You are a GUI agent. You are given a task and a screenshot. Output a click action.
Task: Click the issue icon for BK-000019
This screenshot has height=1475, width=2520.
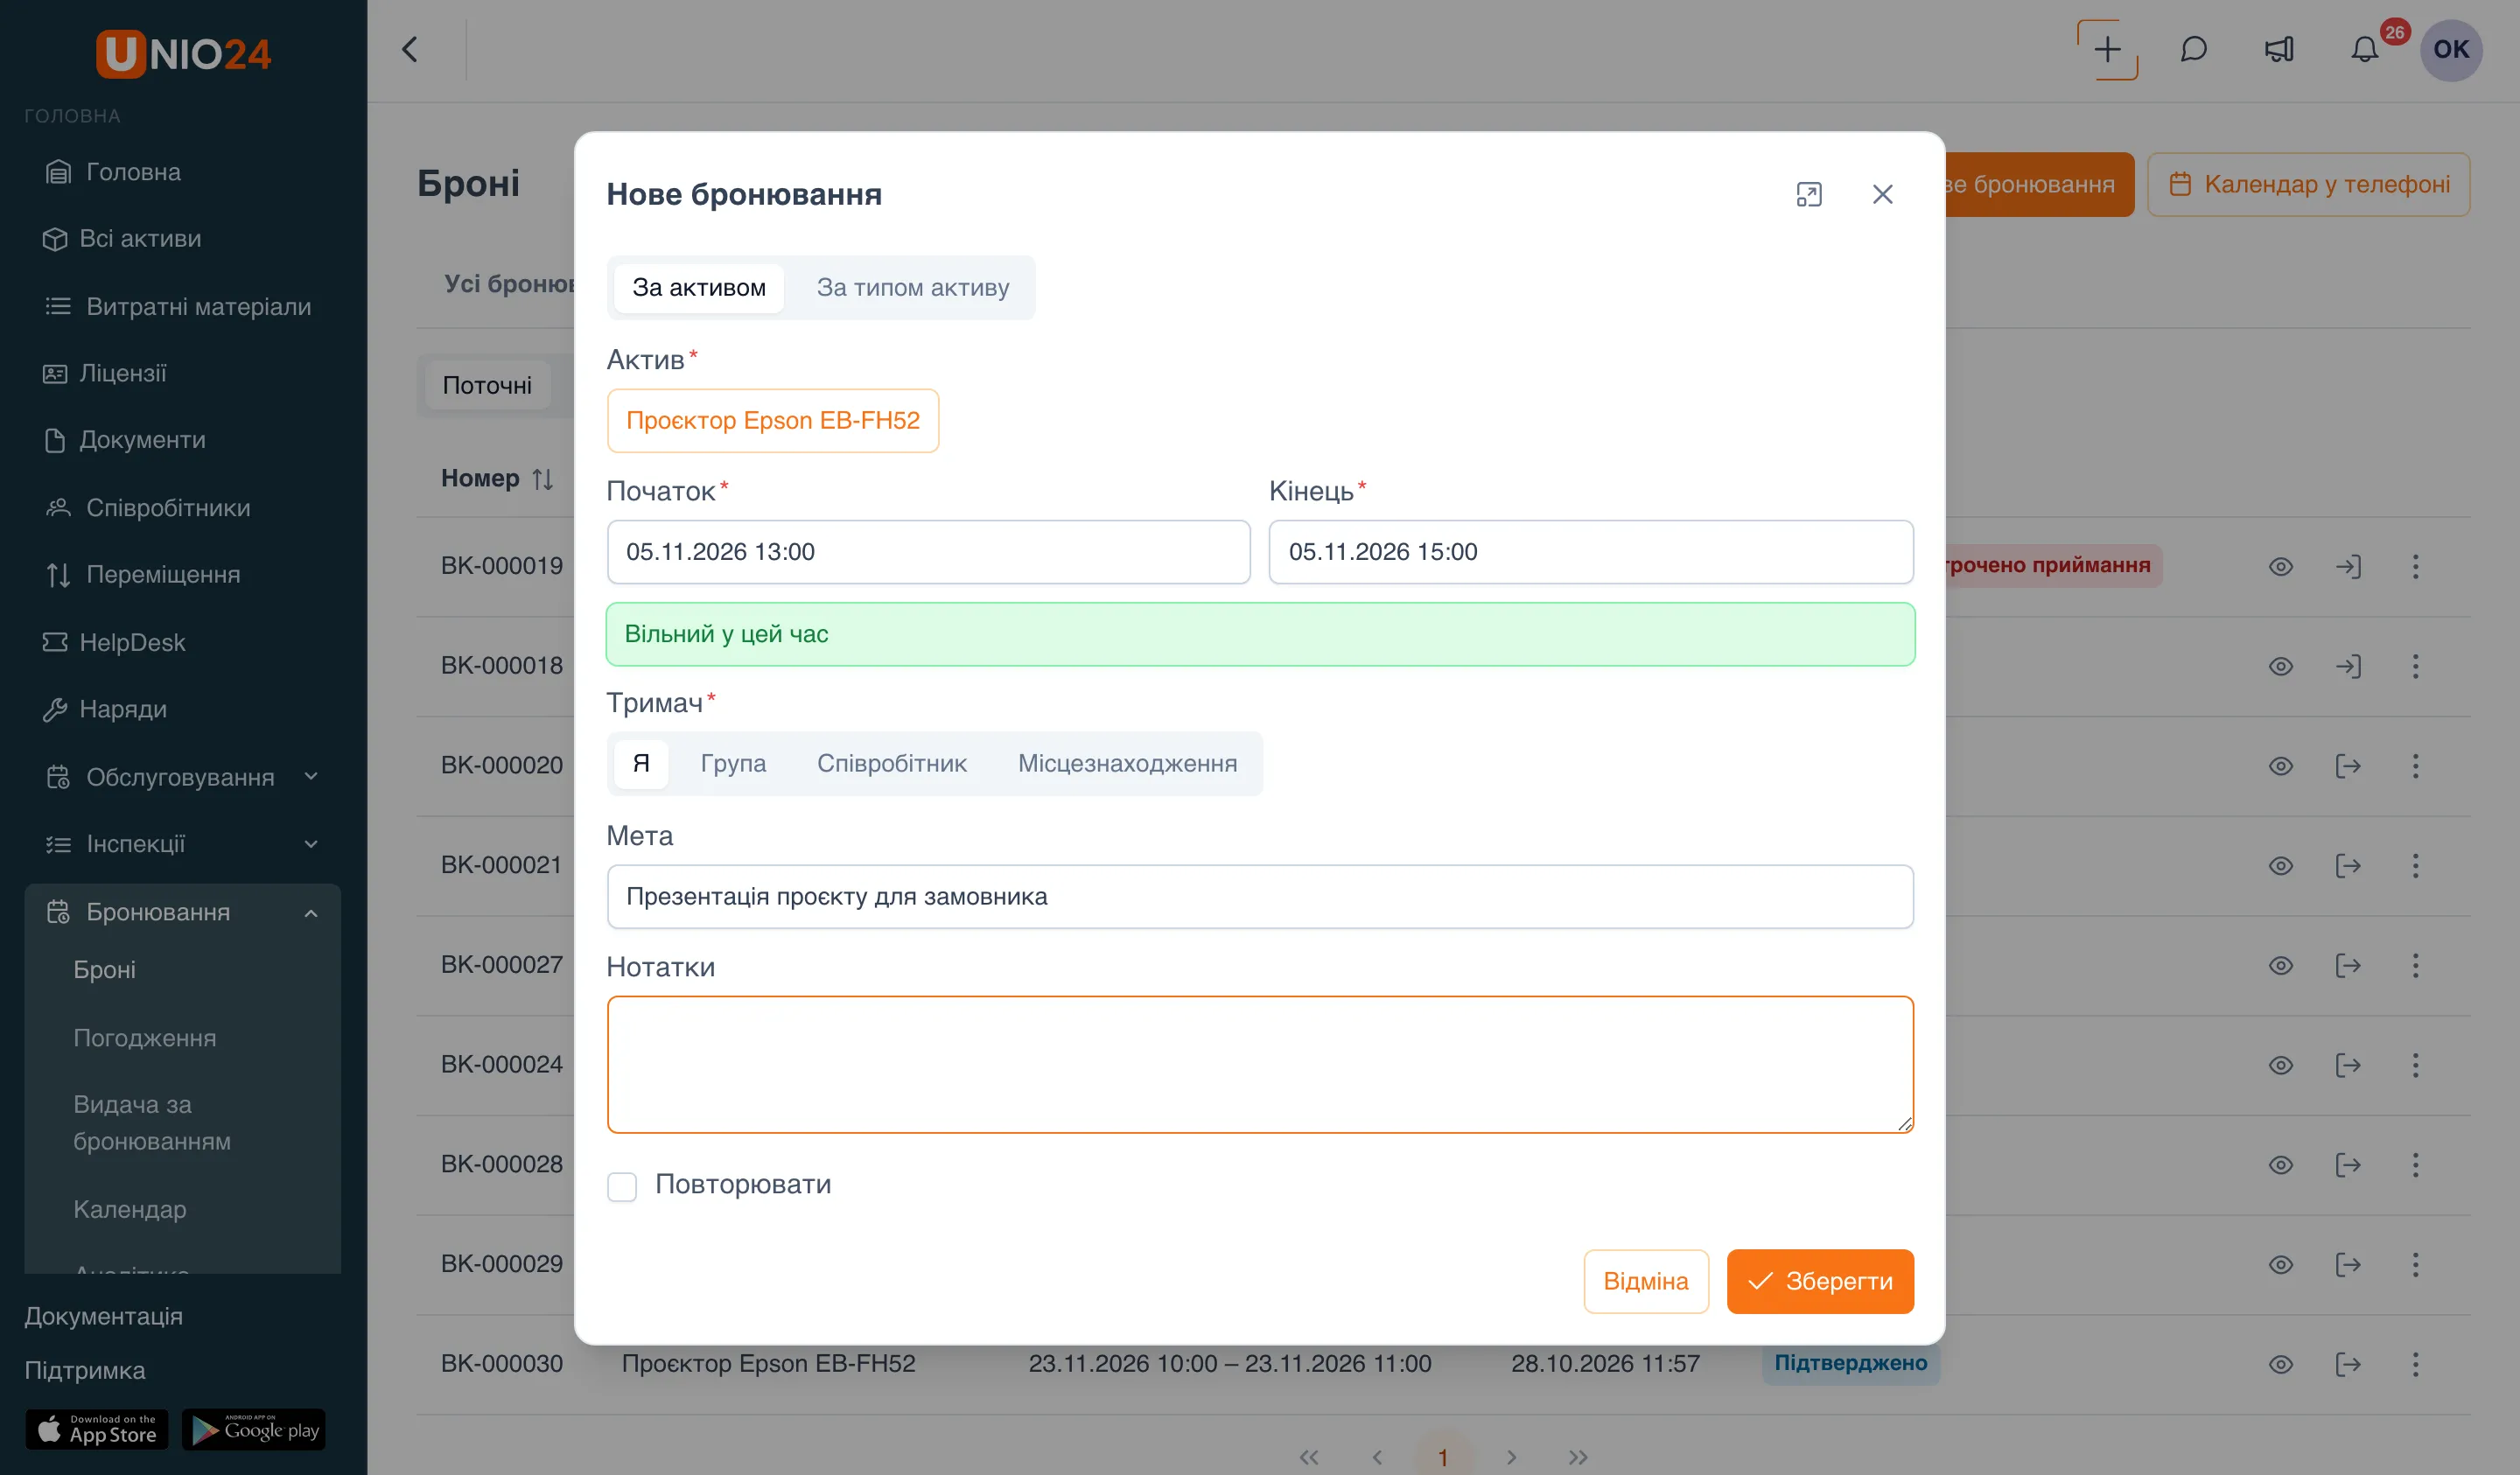click(x=2348, y=566)
